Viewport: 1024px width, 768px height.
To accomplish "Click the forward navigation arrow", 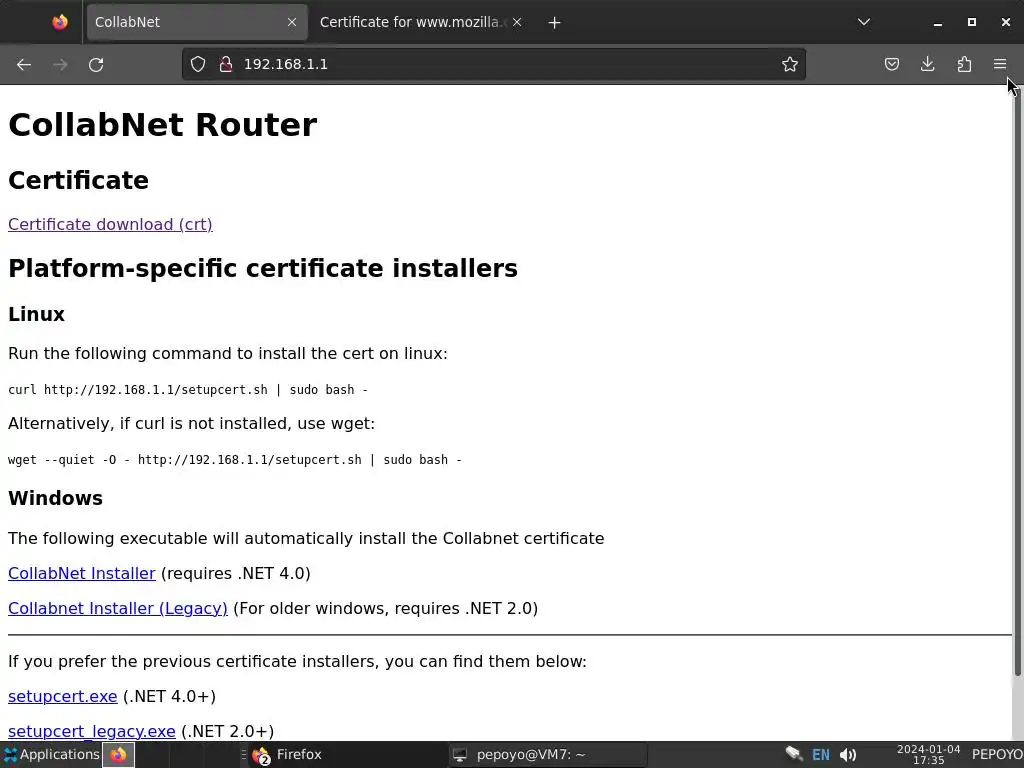I will [60, 65].
